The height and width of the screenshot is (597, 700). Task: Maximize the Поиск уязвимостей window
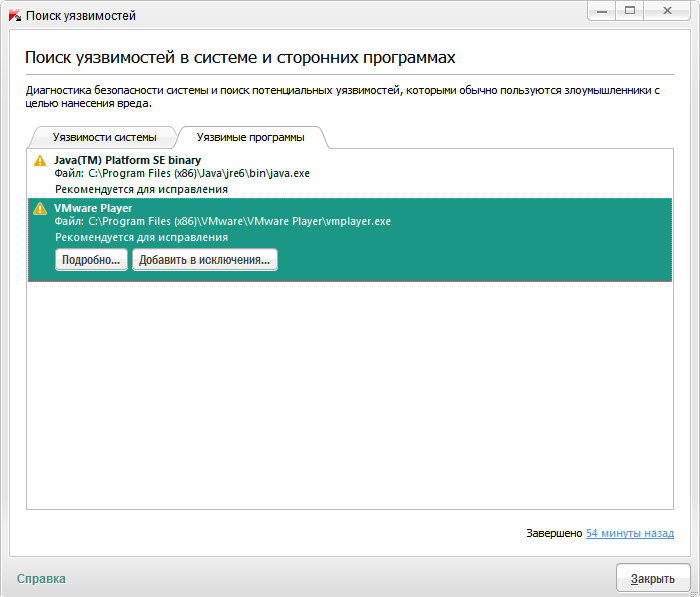tap(630, 11)
